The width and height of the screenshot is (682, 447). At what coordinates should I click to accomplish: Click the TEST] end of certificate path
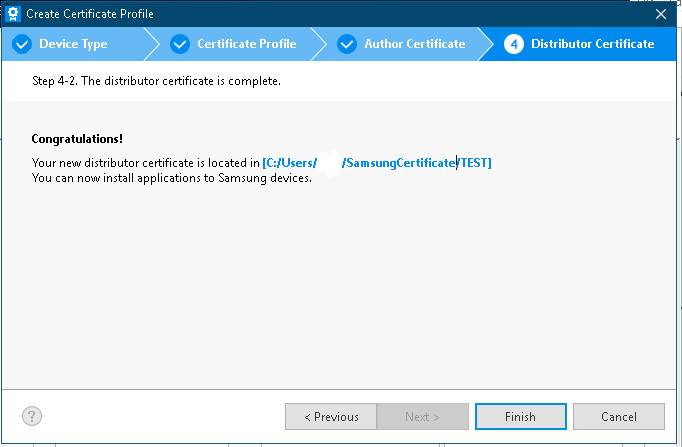[x=475, y=163]
